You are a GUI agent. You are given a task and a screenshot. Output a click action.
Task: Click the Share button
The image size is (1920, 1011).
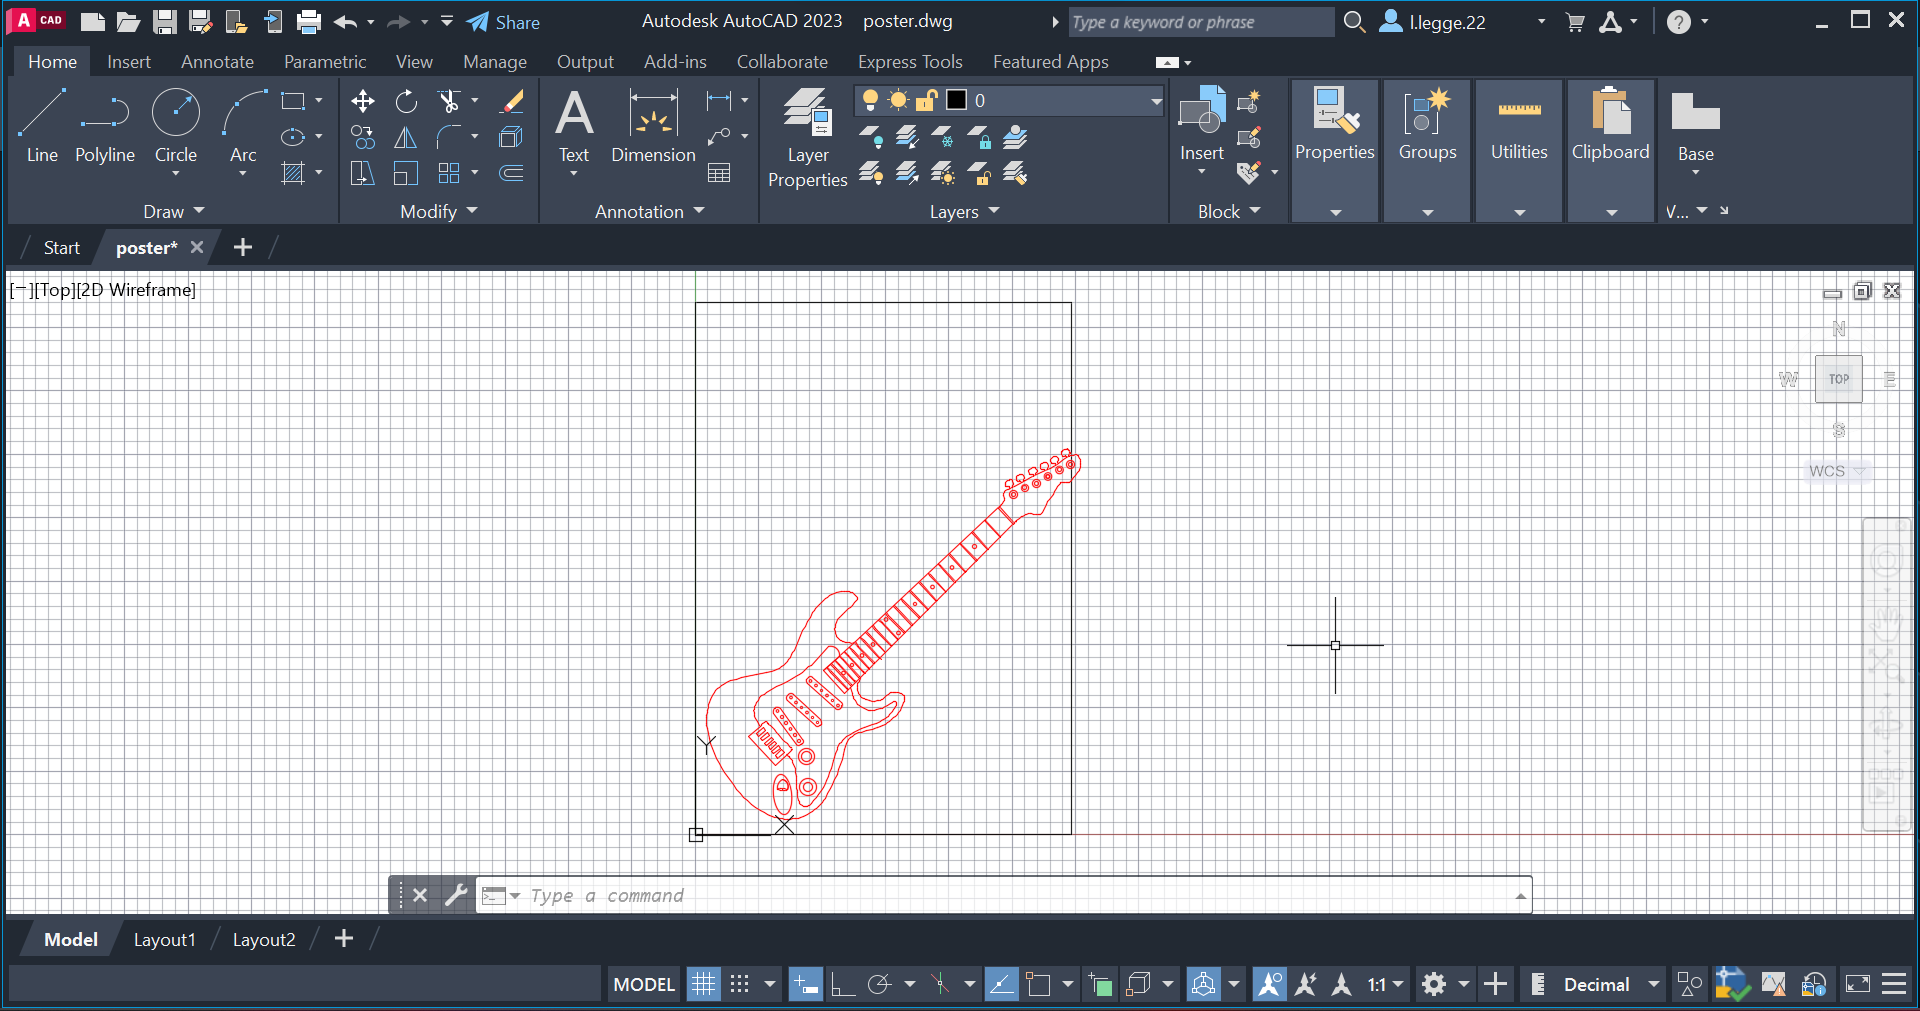pyautogui.click(x=504, y=22)
